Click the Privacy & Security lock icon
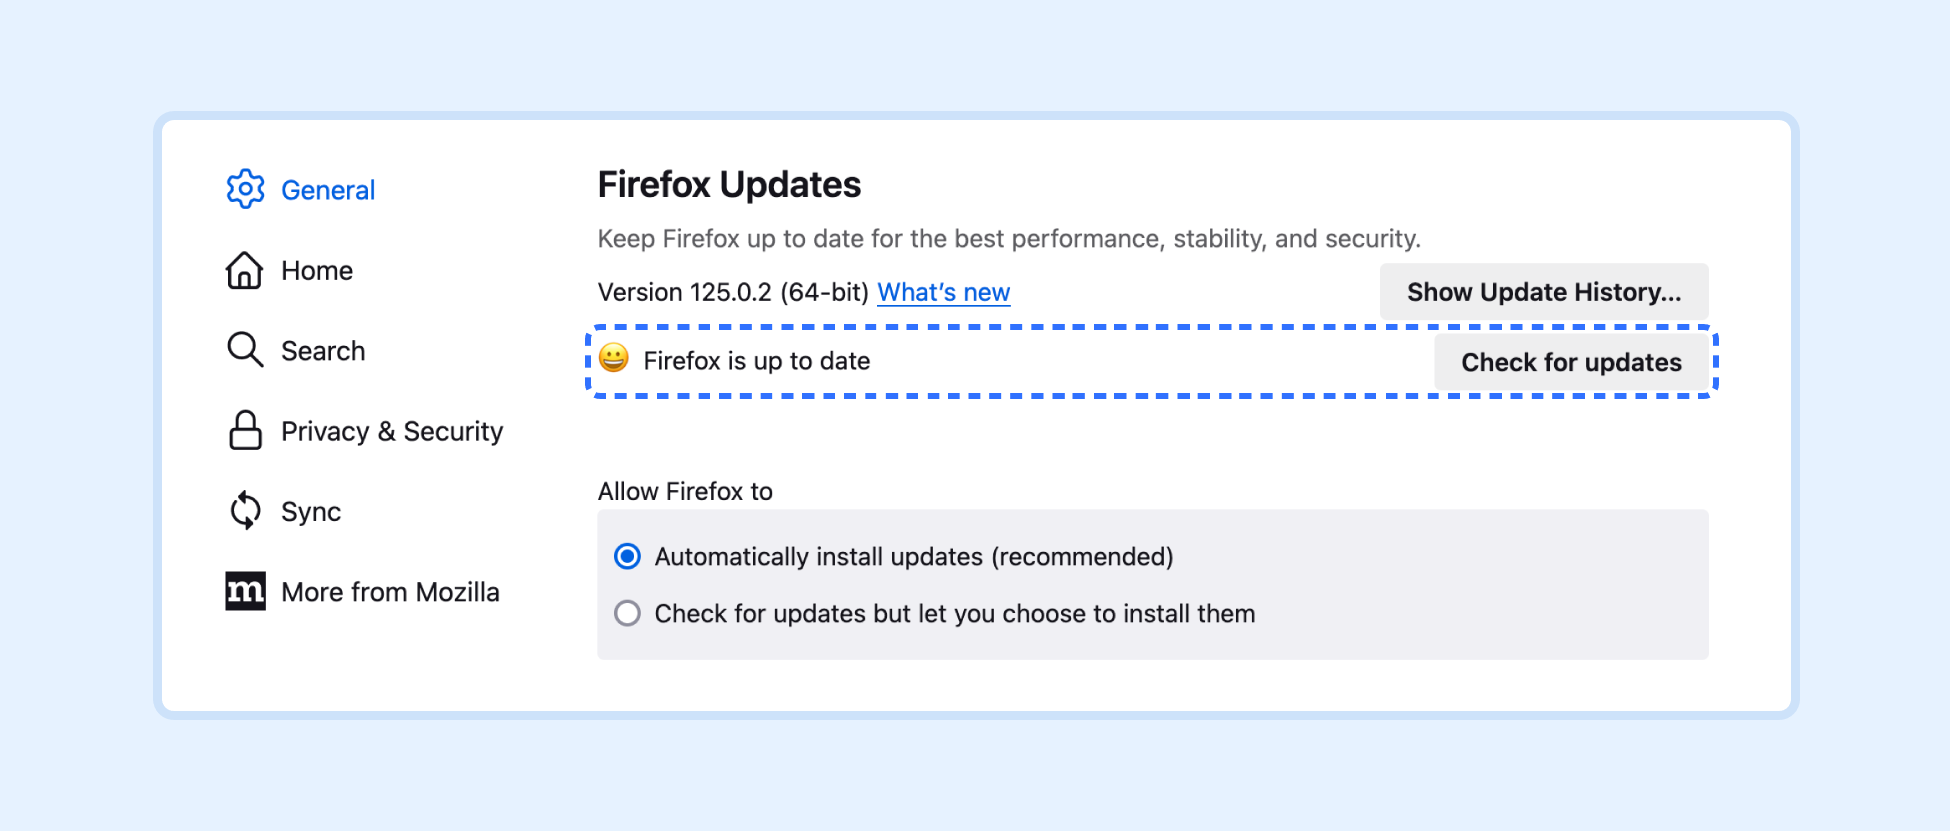 (245, 430)
